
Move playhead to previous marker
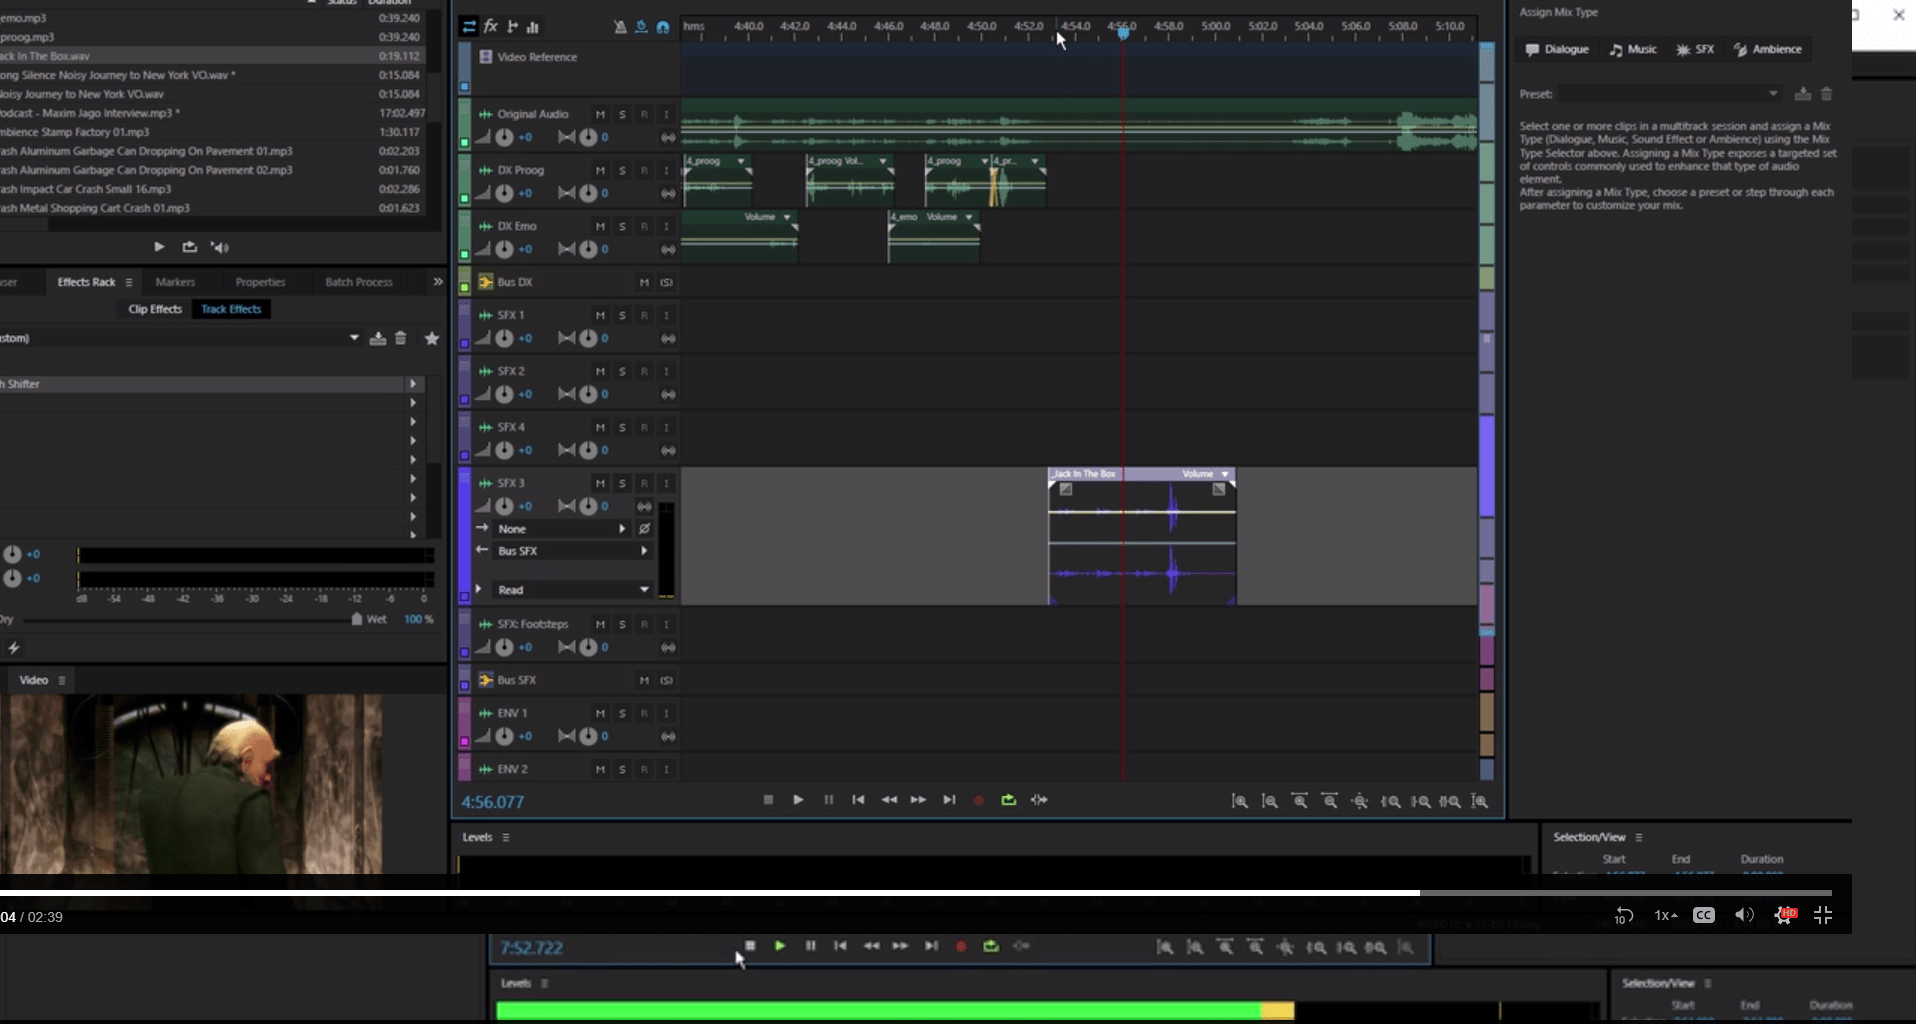pos(858,800)
